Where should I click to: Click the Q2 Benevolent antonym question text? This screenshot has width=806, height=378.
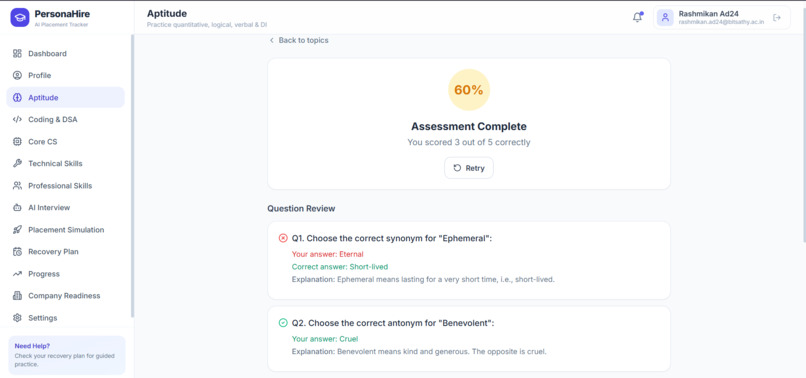[393, 323]
